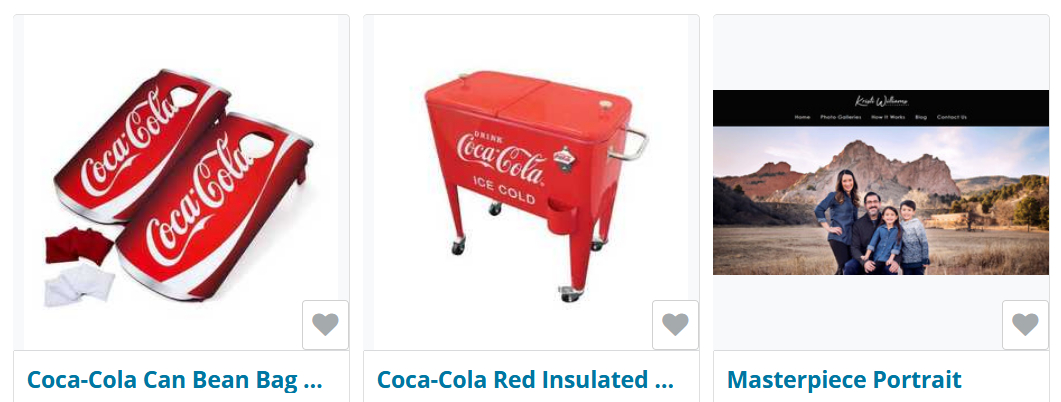The image size is (1061, 402).
Task: Click the family portrait landscape photo
Action: [x=881, y=200]
